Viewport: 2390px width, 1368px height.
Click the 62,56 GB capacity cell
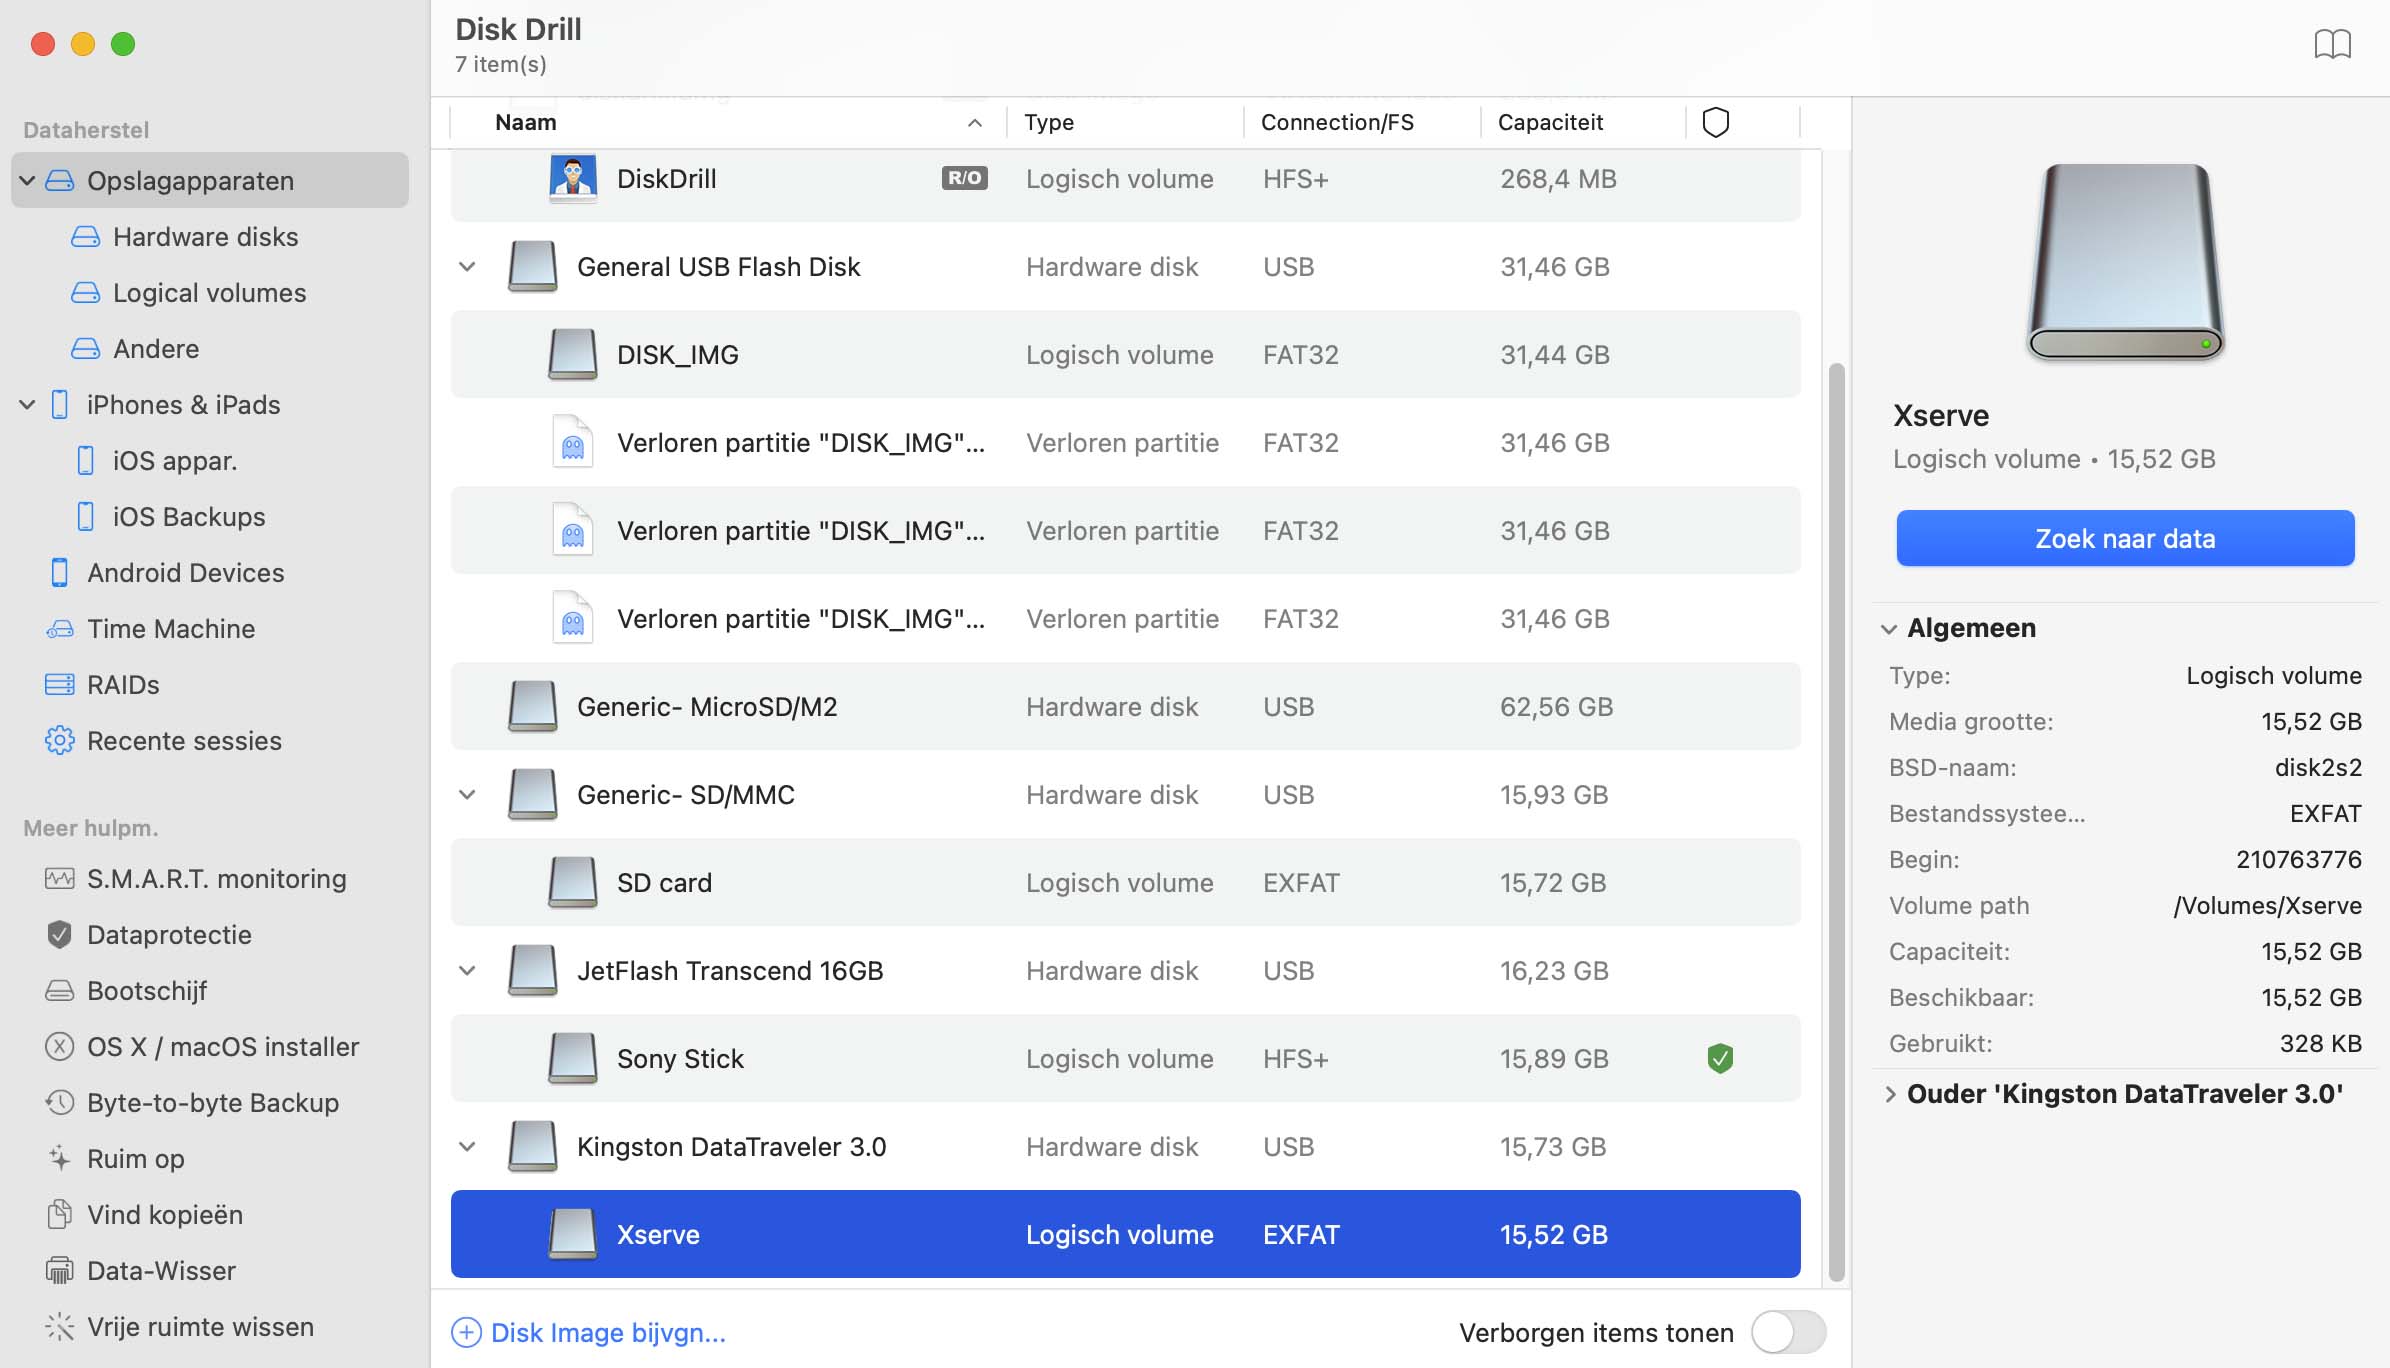pyautogui.click(x=1556, y=707)
